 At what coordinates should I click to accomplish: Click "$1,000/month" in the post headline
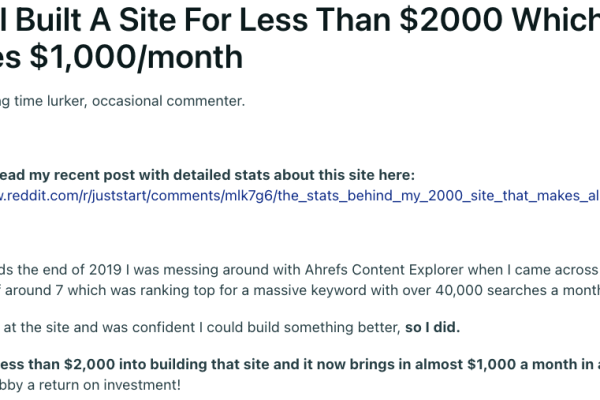136,57
